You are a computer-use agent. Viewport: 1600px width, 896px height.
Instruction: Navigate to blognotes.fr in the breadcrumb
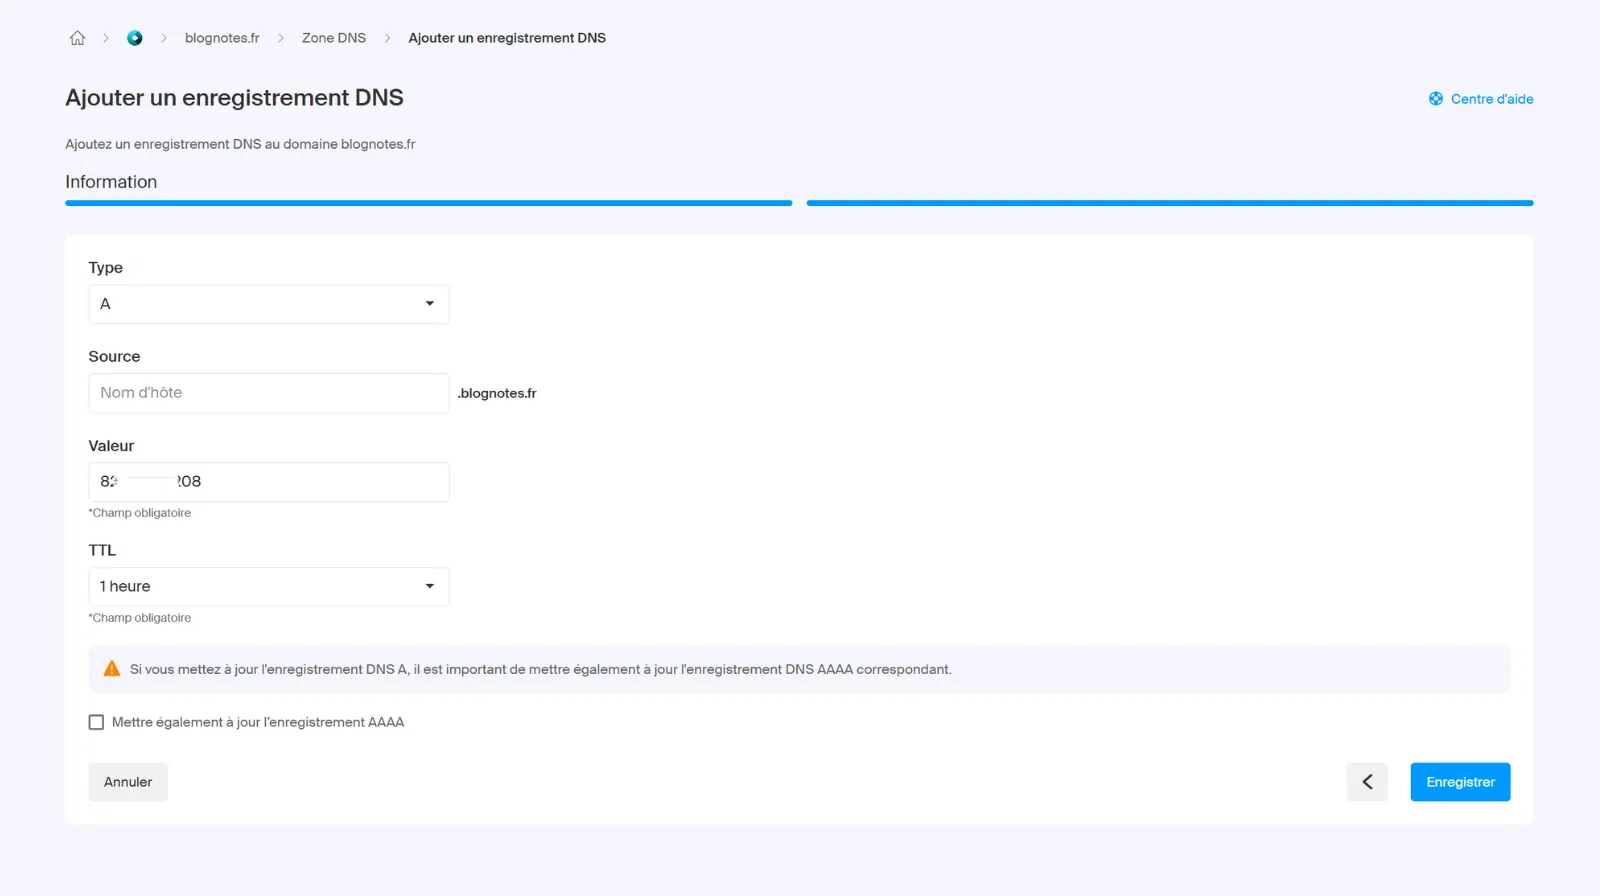(x=222, y=38)
